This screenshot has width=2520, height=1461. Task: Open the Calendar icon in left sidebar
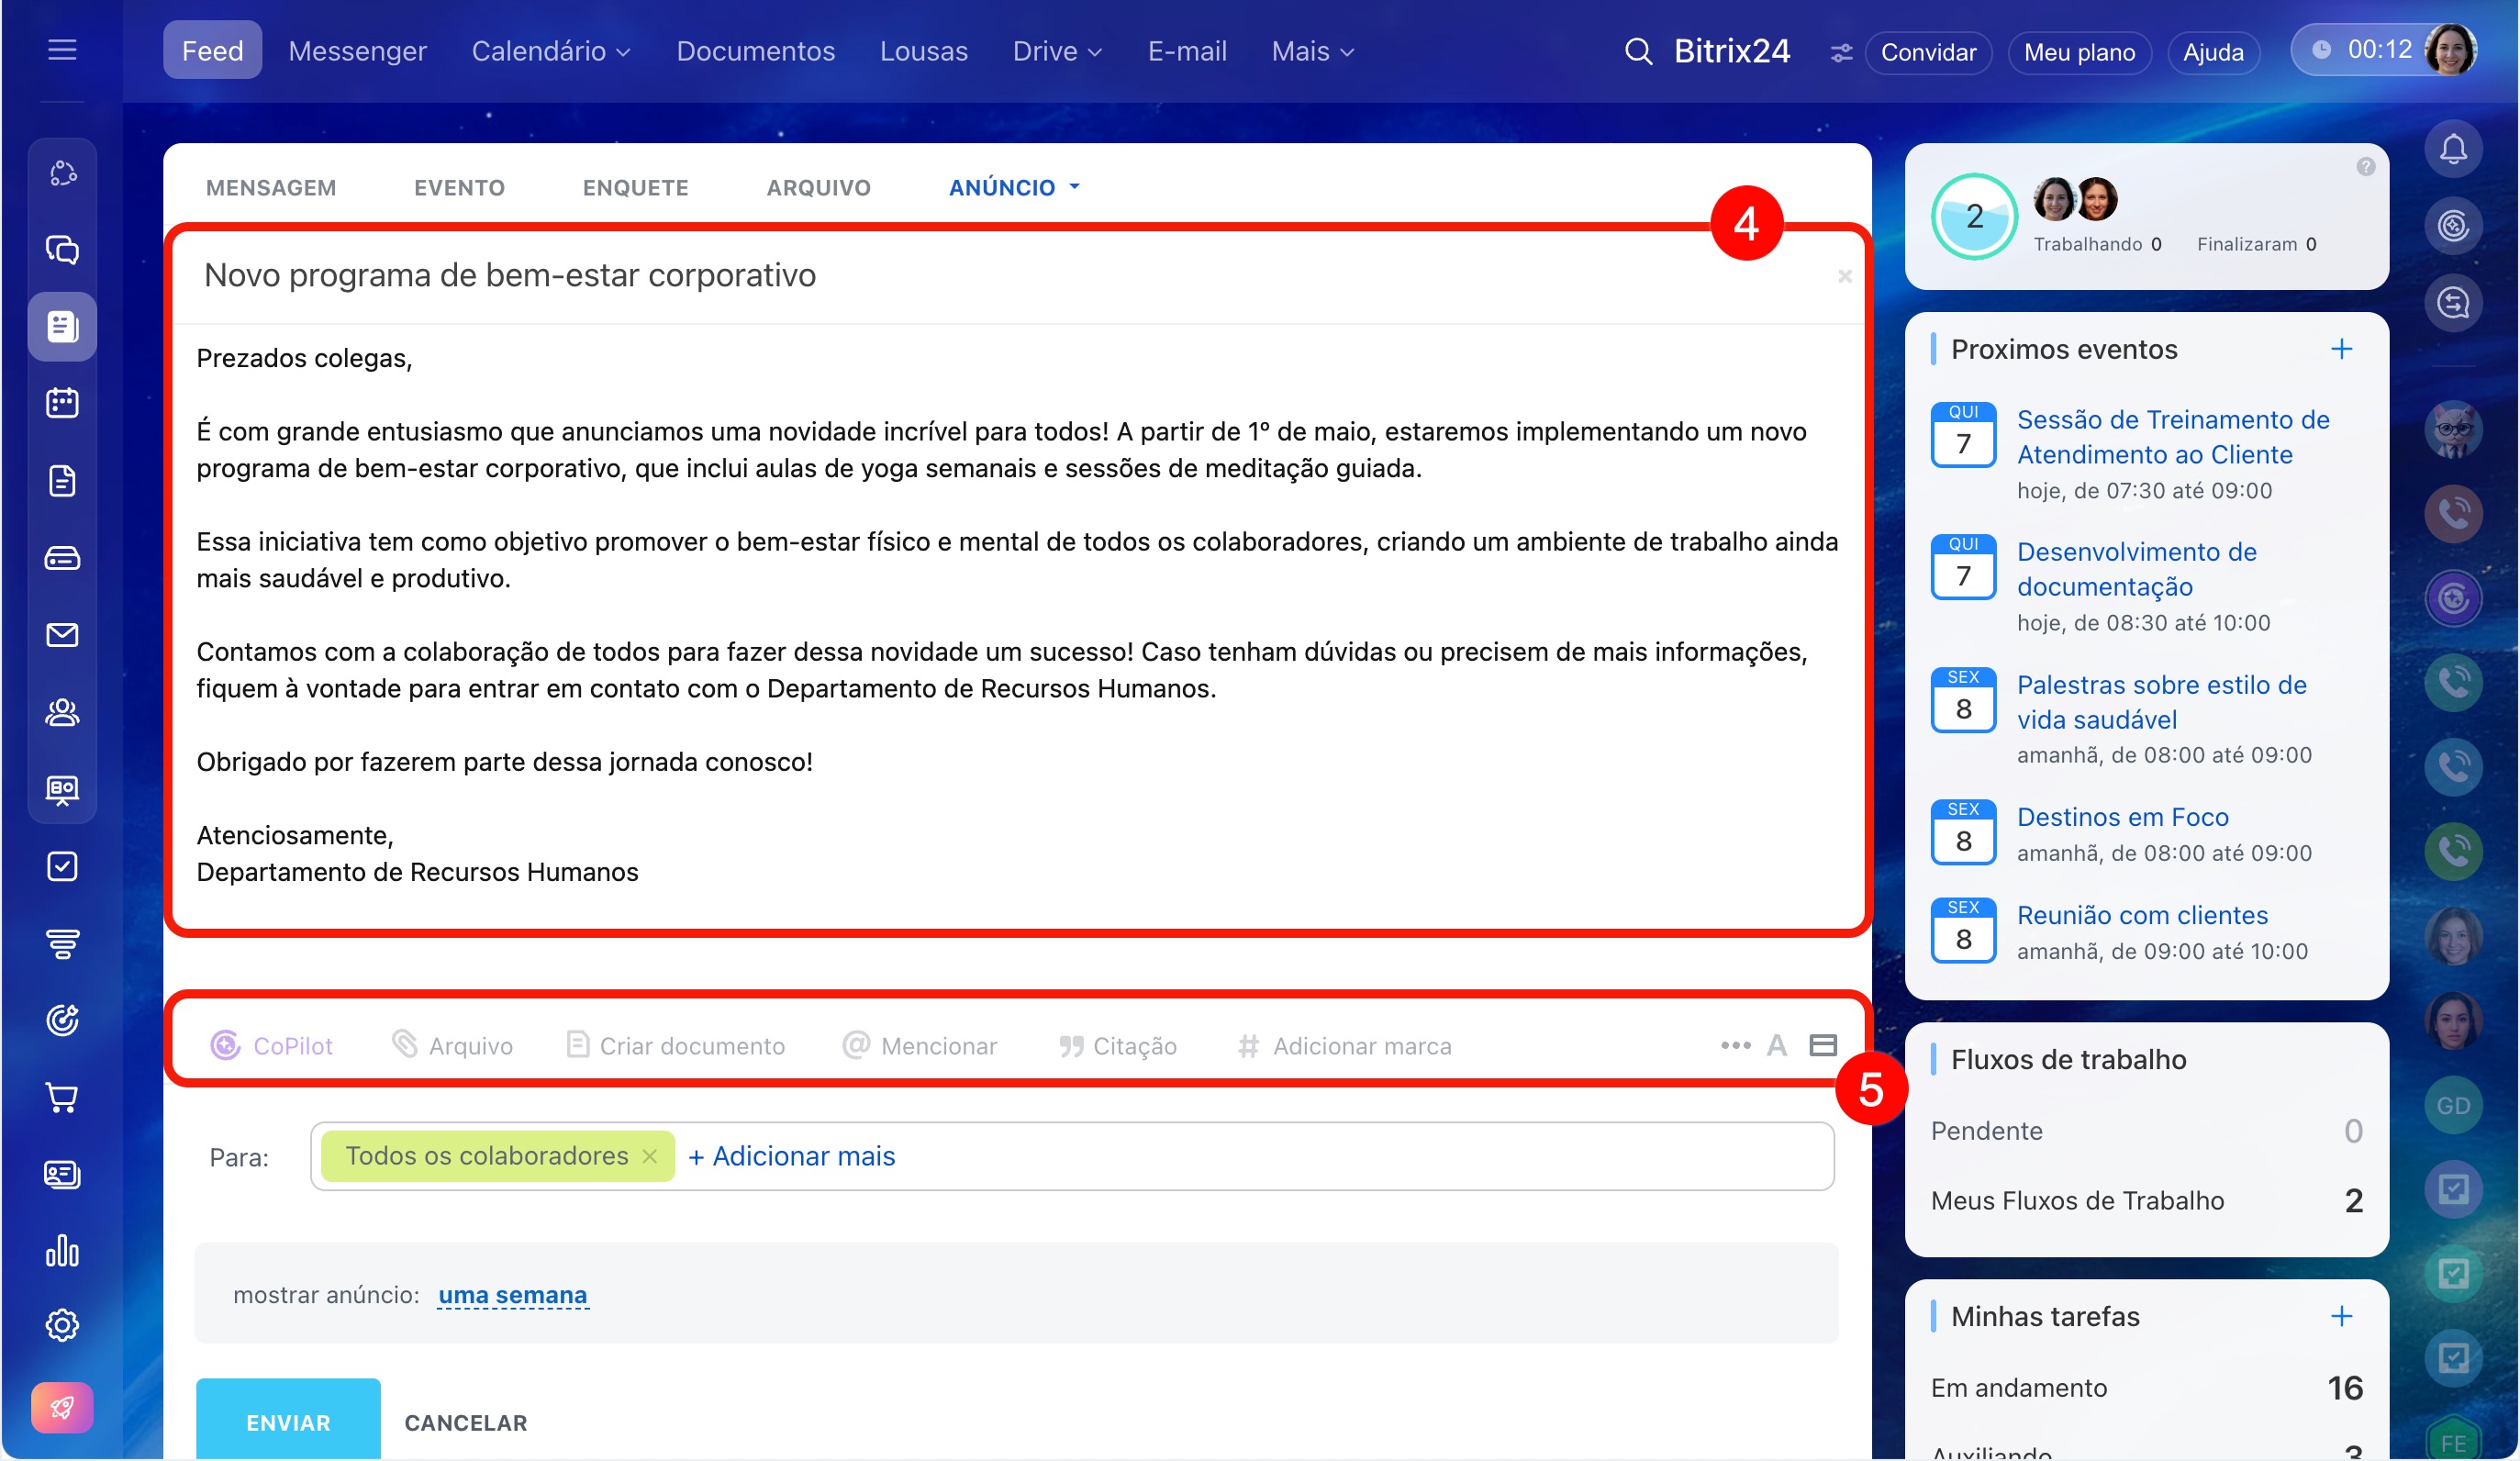62,403
